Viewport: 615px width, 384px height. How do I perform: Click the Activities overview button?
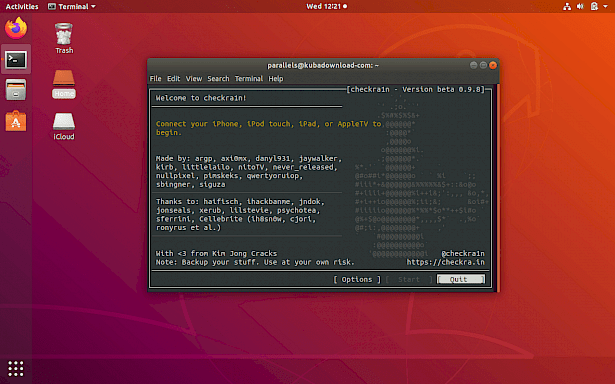pos(22,6)
